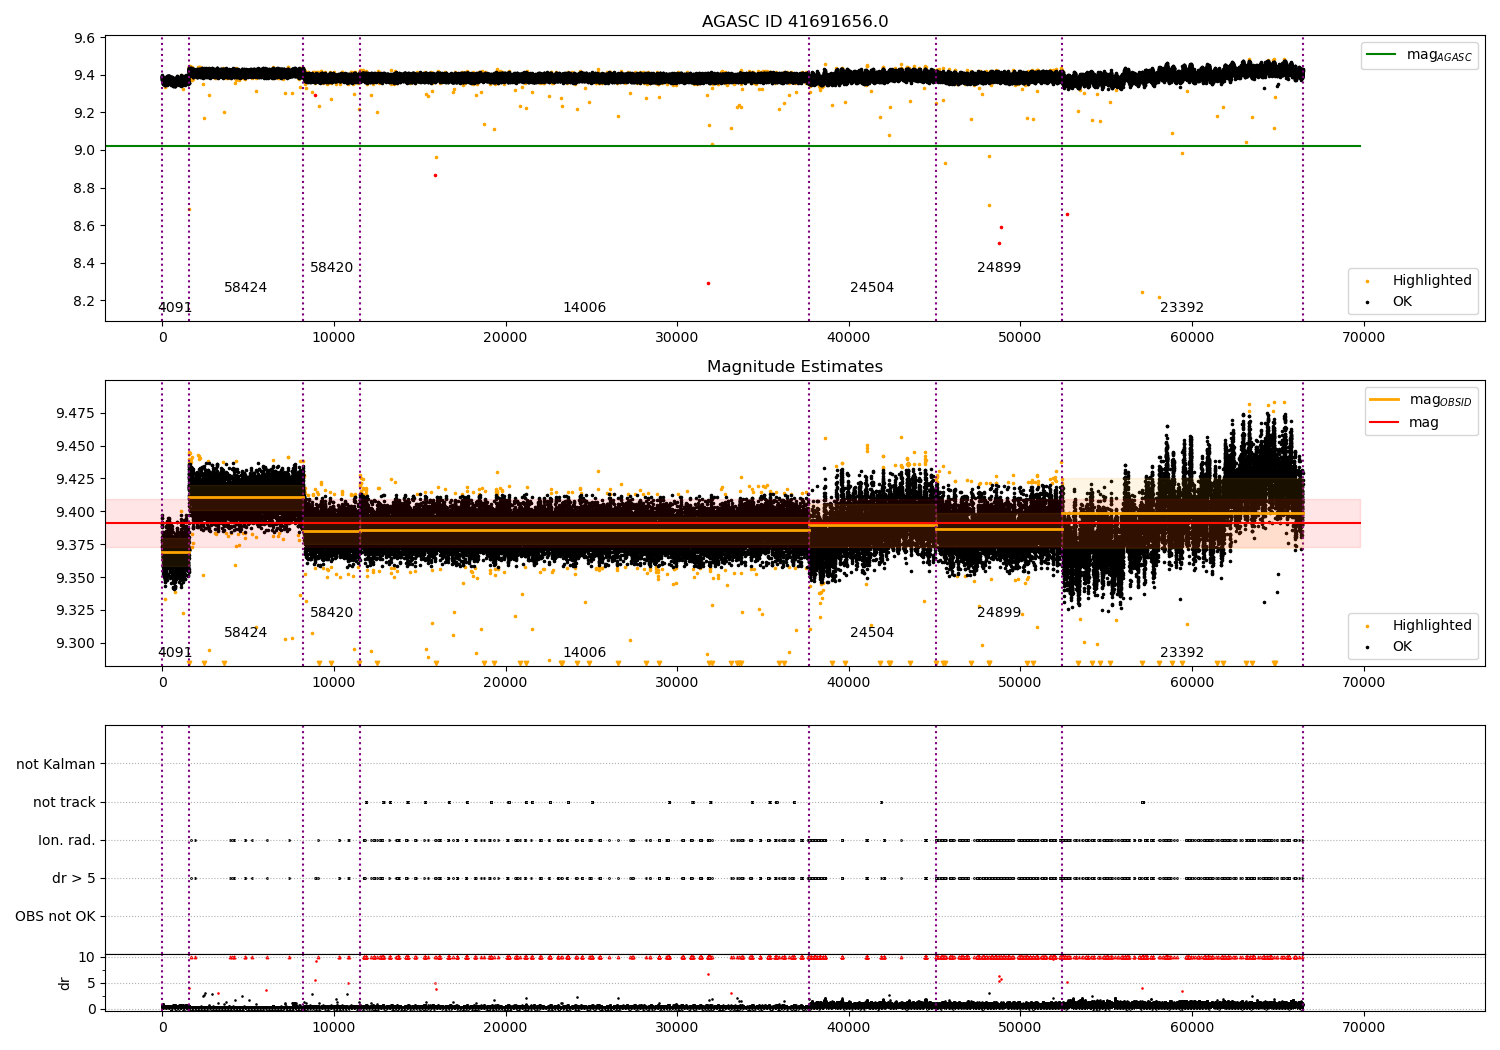Click OBSID label '24899' in Magnitude Estimates plot
The image size is (1500, 1050).
[999, 613]
